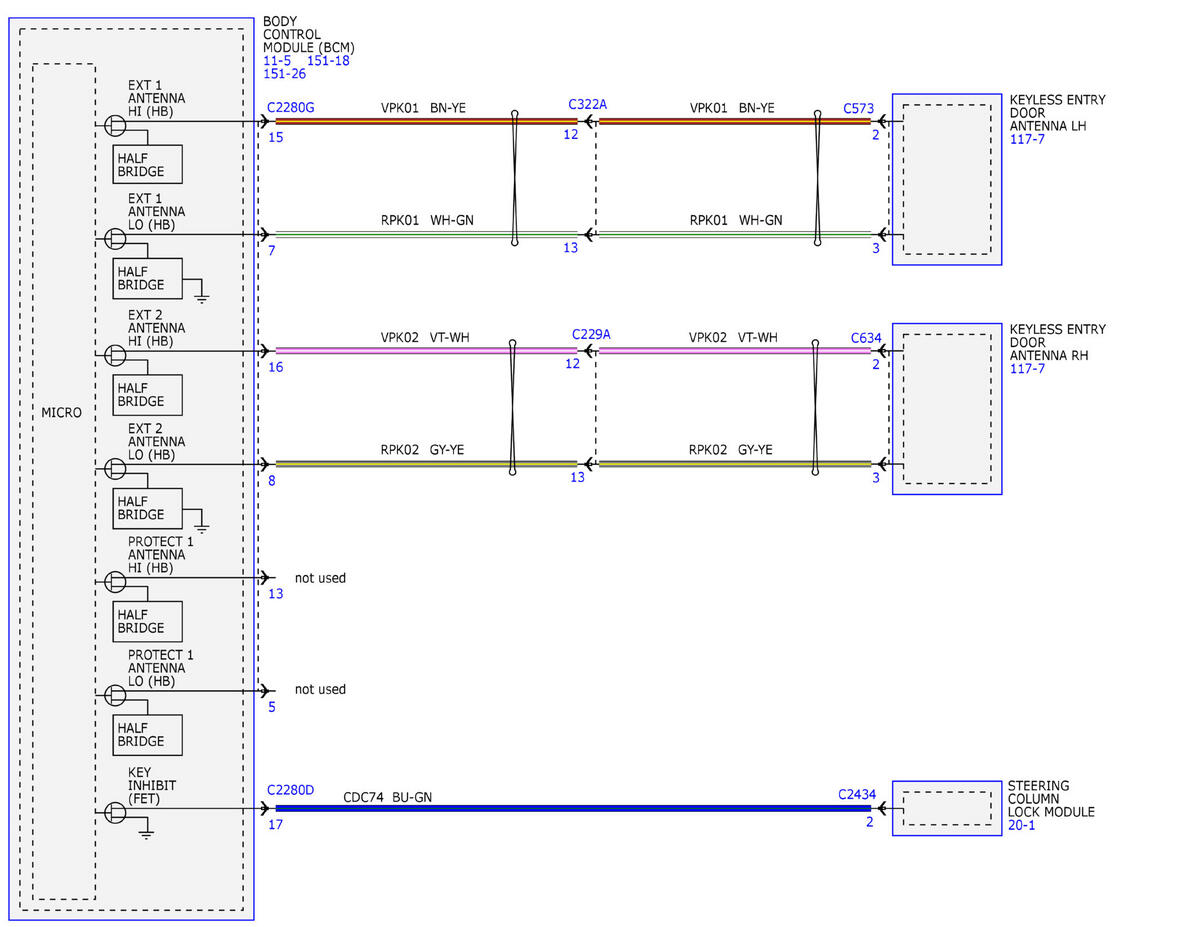
Task: Click the Key Inhibit FET circle symbol
Action: pos(116,813)
